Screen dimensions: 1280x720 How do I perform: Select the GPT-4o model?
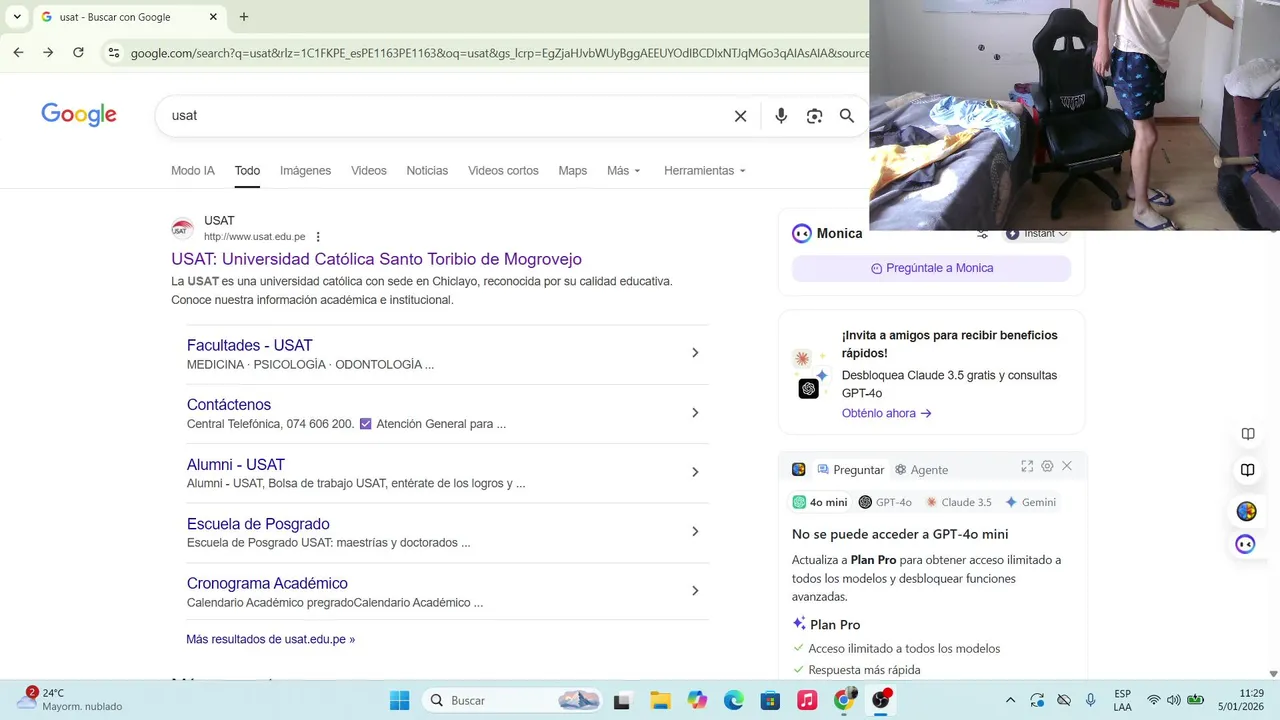pos(885,502)
